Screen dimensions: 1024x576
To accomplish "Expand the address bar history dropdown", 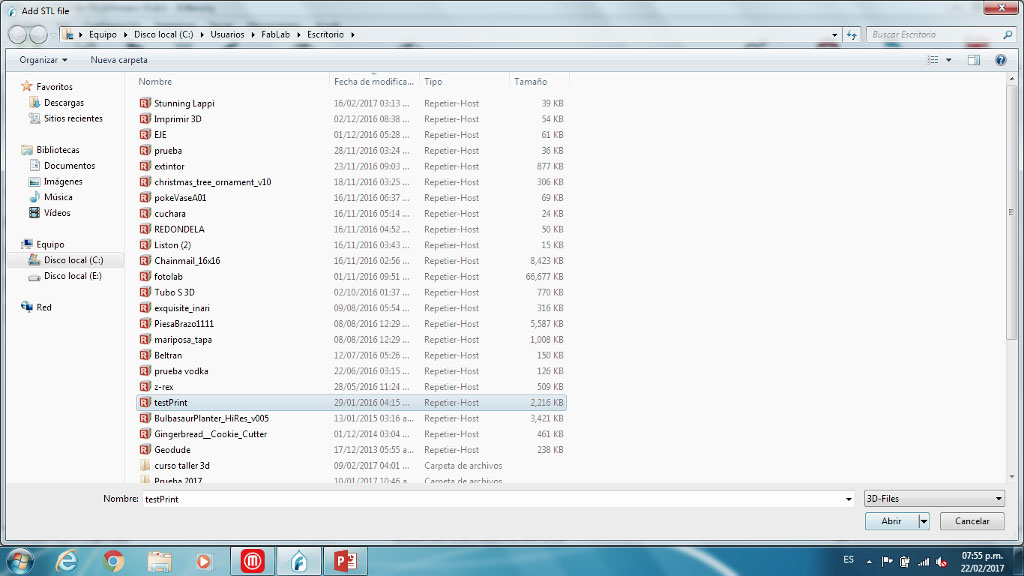I will coord(835,35).
